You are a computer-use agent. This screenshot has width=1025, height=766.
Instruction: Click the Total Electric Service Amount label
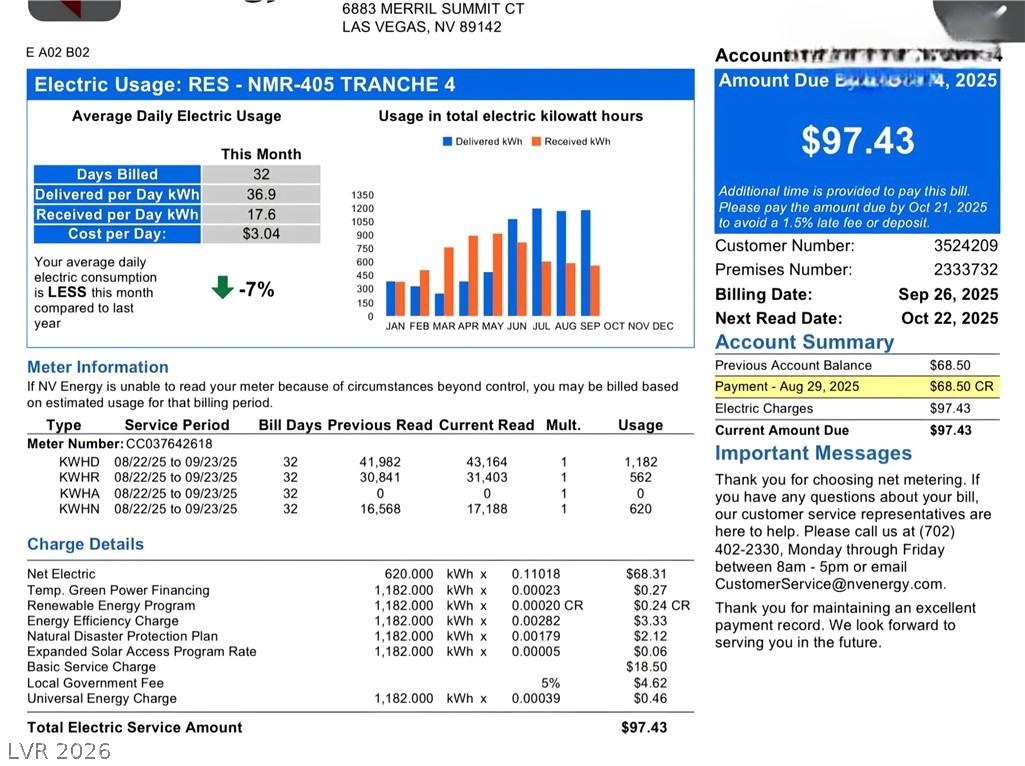[x=135, y=727]
